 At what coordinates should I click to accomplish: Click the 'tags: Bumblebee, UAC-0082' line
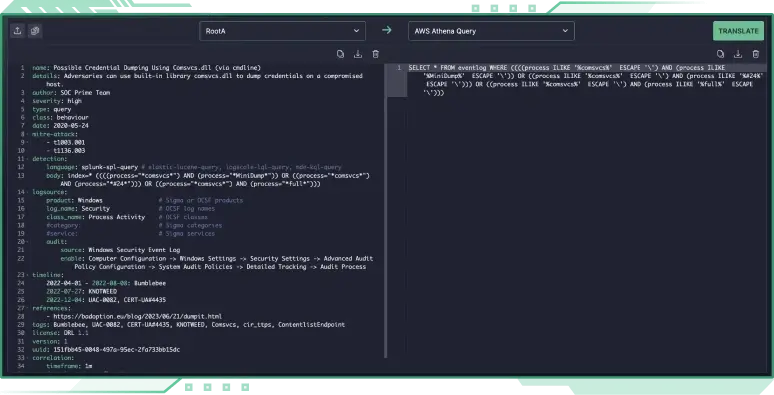189,325
